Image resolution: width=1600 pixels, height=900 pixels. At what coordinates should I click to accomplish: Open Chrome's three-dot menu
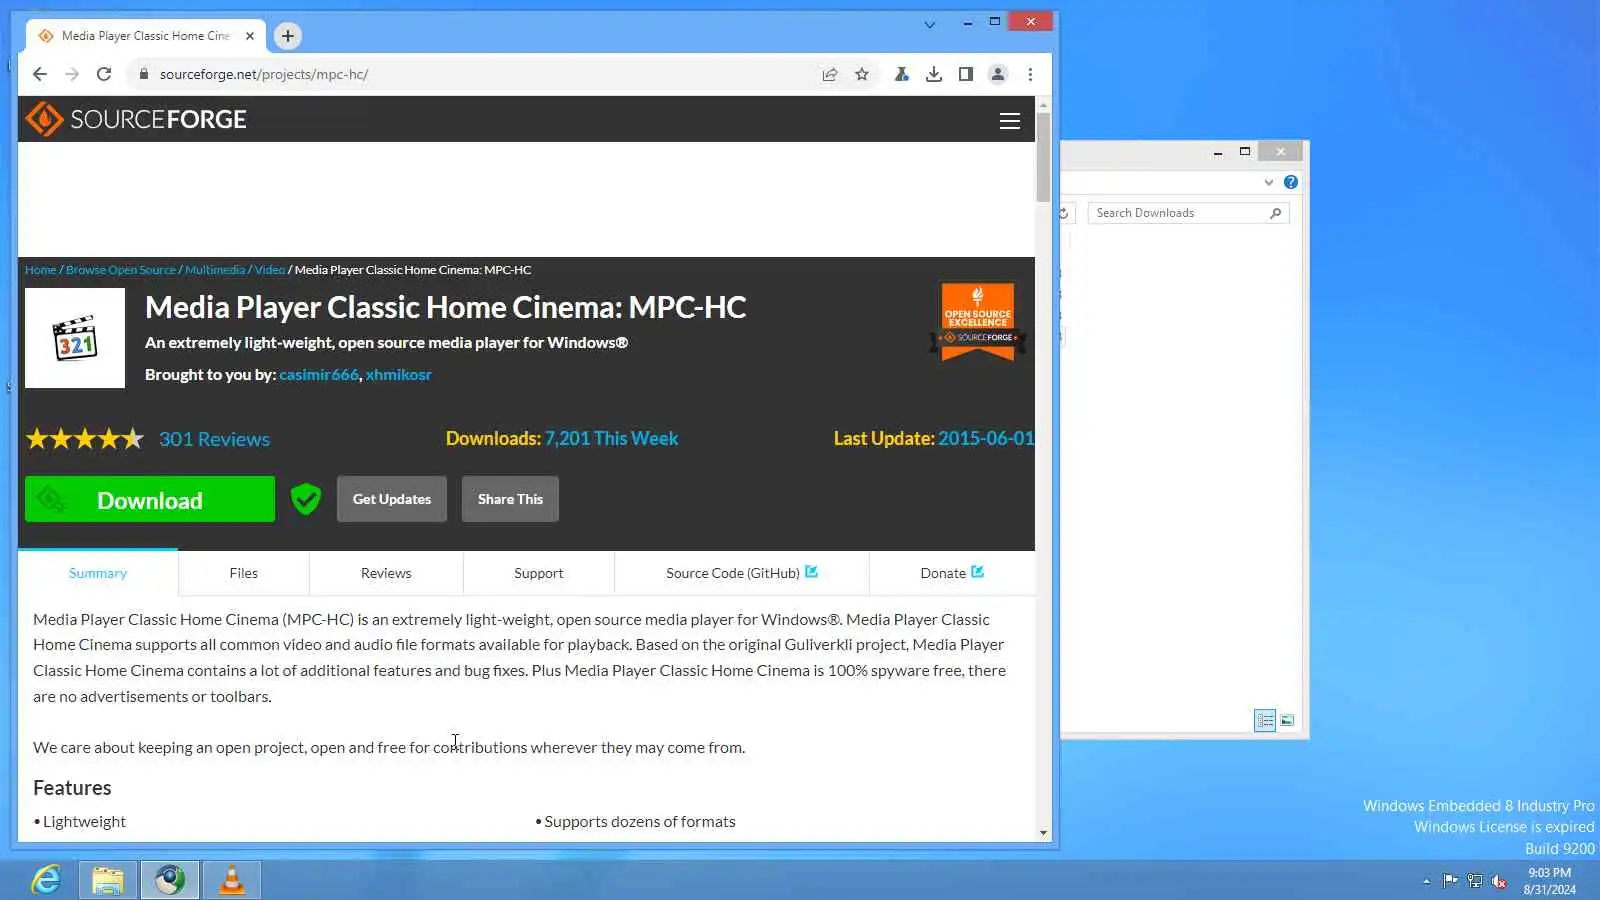1030,74
